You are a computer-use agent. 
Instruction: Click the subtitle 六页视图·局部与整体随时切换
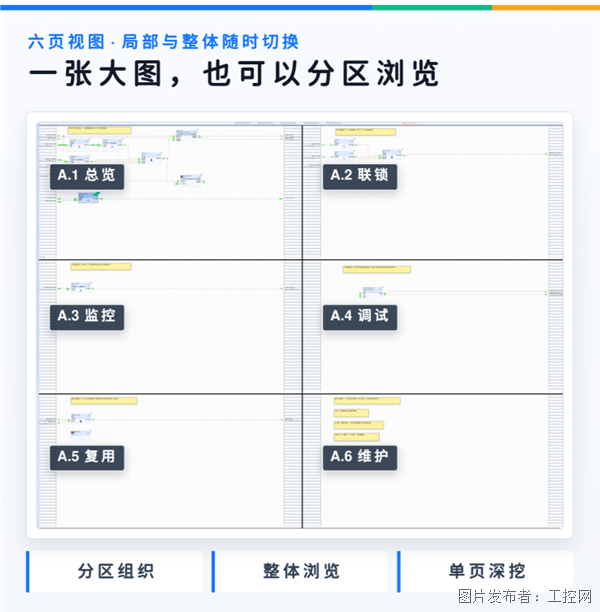click(163, 42)
